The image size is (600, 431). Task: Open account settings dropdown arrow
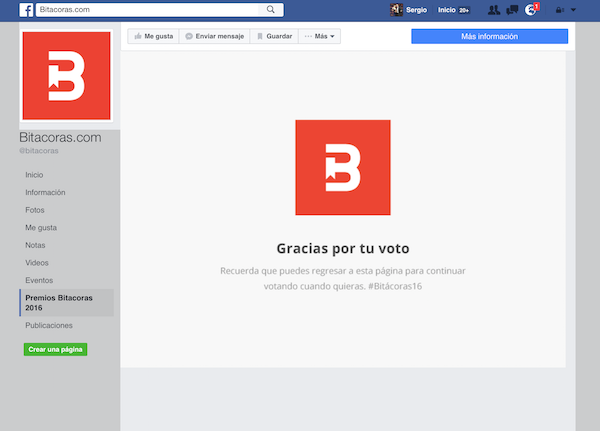pyautogui.click(x=573, y=10)
